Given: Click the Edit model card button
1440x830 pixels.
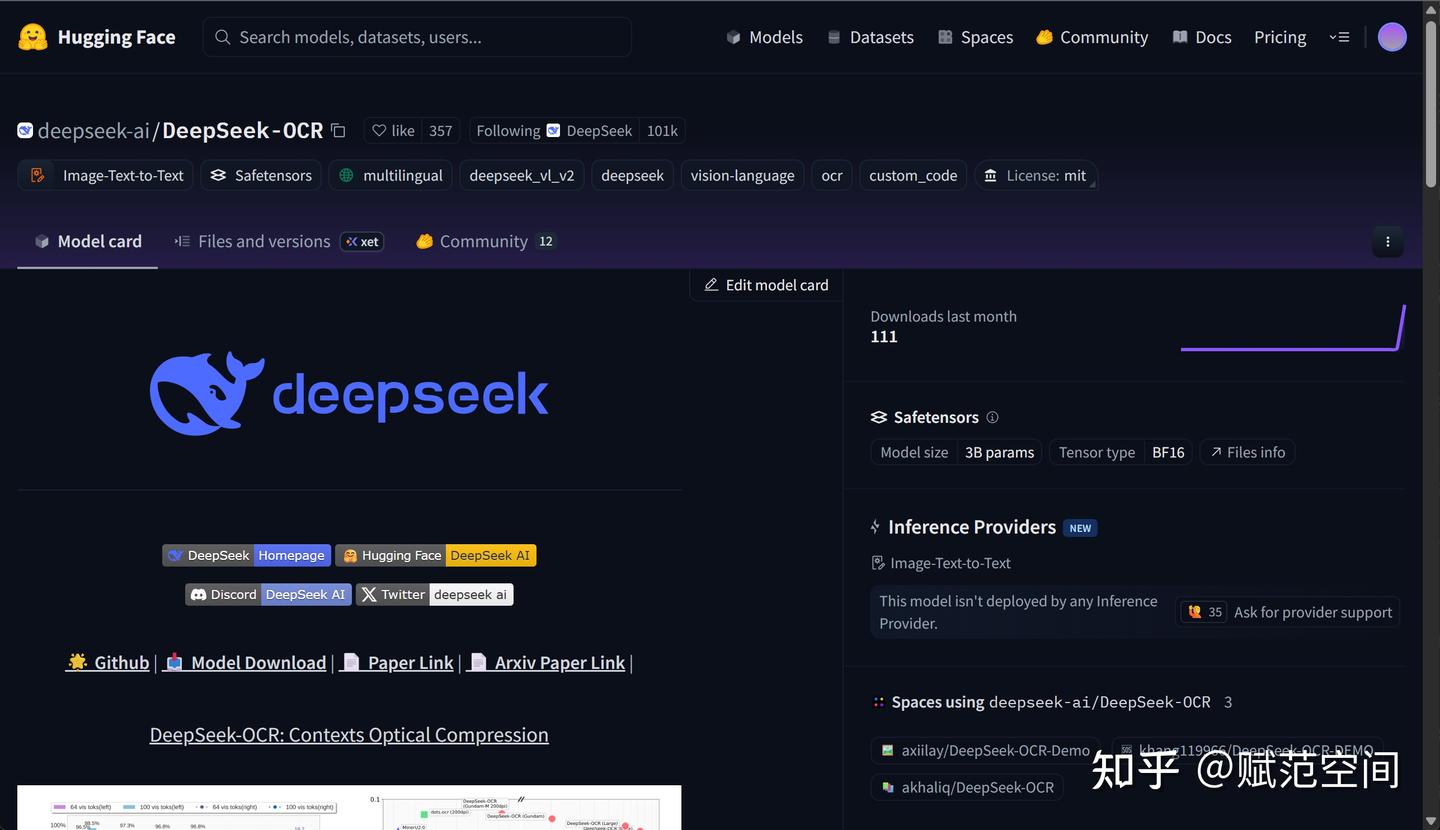Looking at the screenshot, I should 765,284.
